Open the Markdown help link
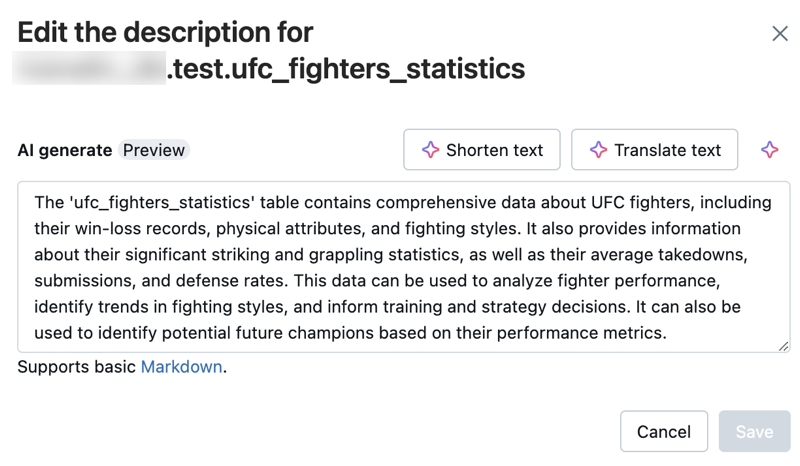This screenshot has width=800, height=466. (181, 367)
